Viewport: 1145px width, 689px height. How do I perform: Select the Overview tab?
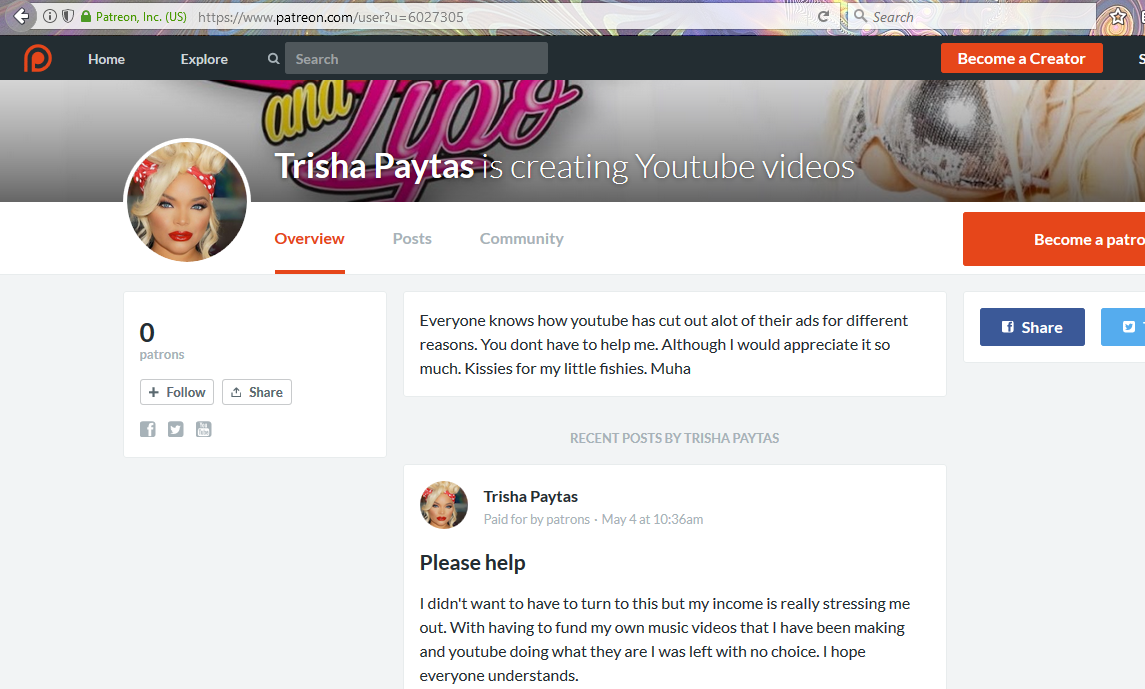309,238
